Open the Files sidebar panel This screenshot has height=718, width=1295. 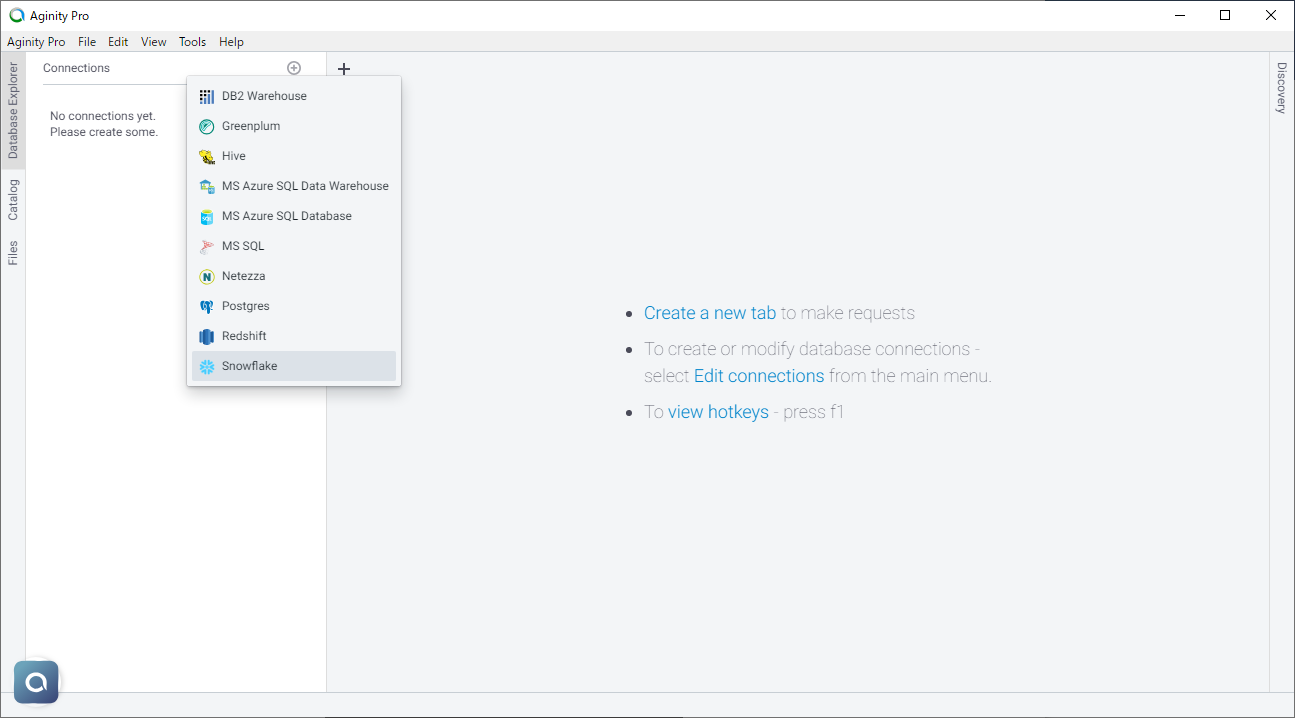tap(14, 256)
